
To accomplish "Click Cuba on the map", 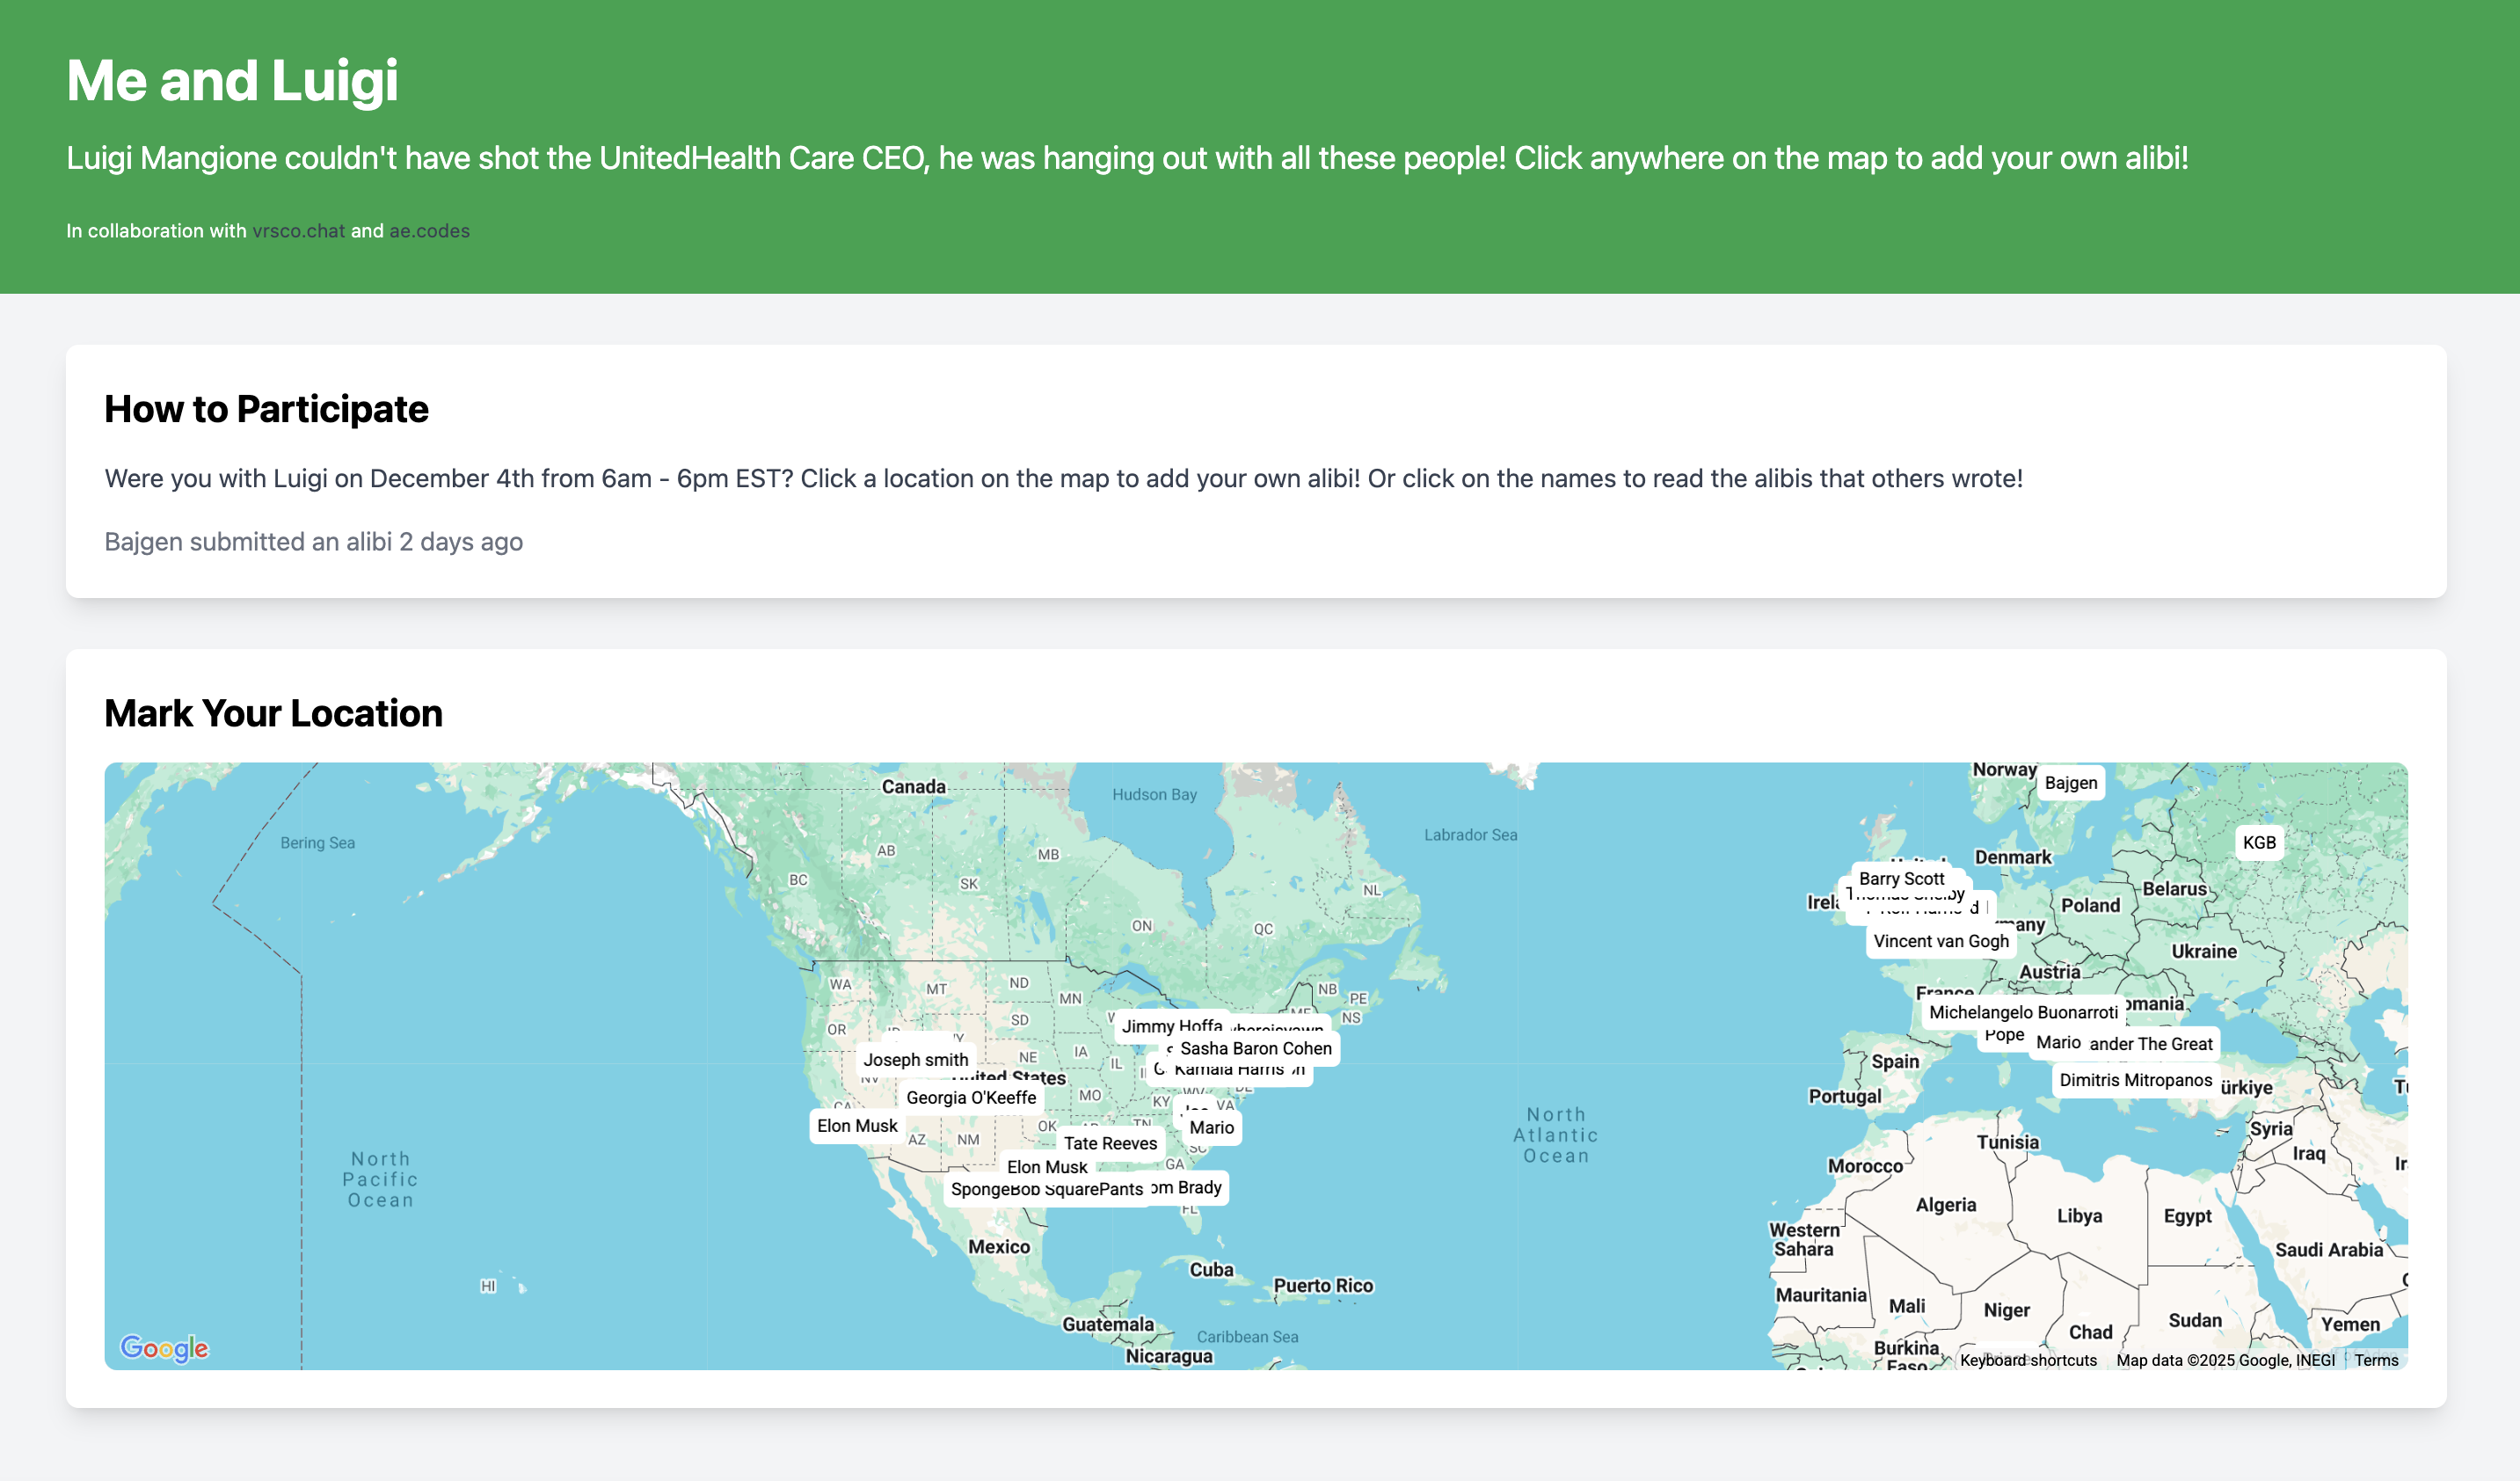I will (x=1211, y=1270).
